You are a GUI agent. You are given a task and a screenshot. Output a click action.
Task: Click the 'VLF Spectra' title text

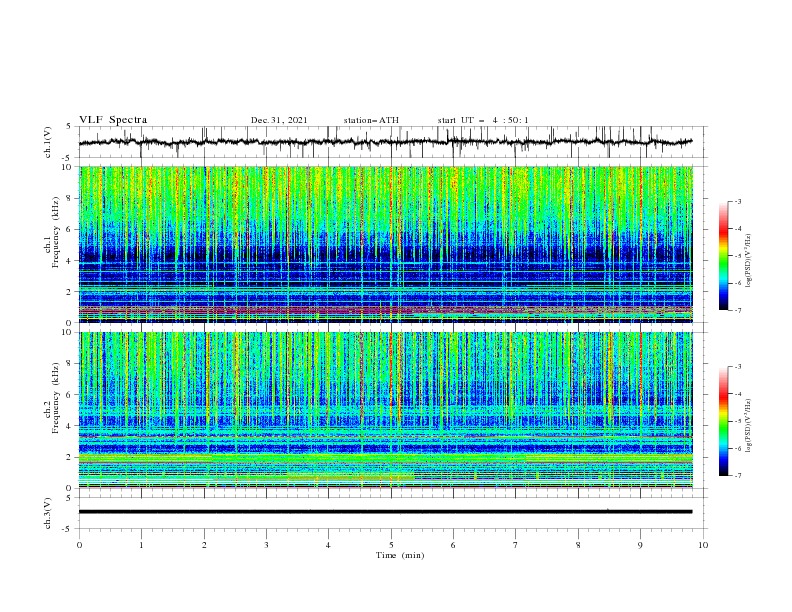(113, 120)
